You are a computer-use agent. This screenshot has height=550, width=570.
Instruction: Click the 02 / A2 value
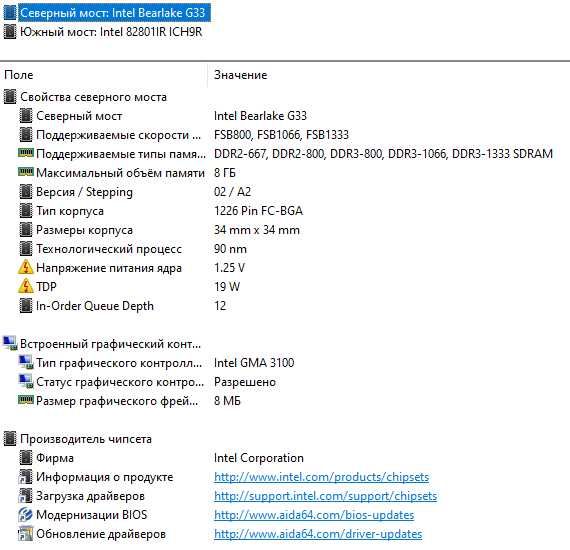[232, 192]
